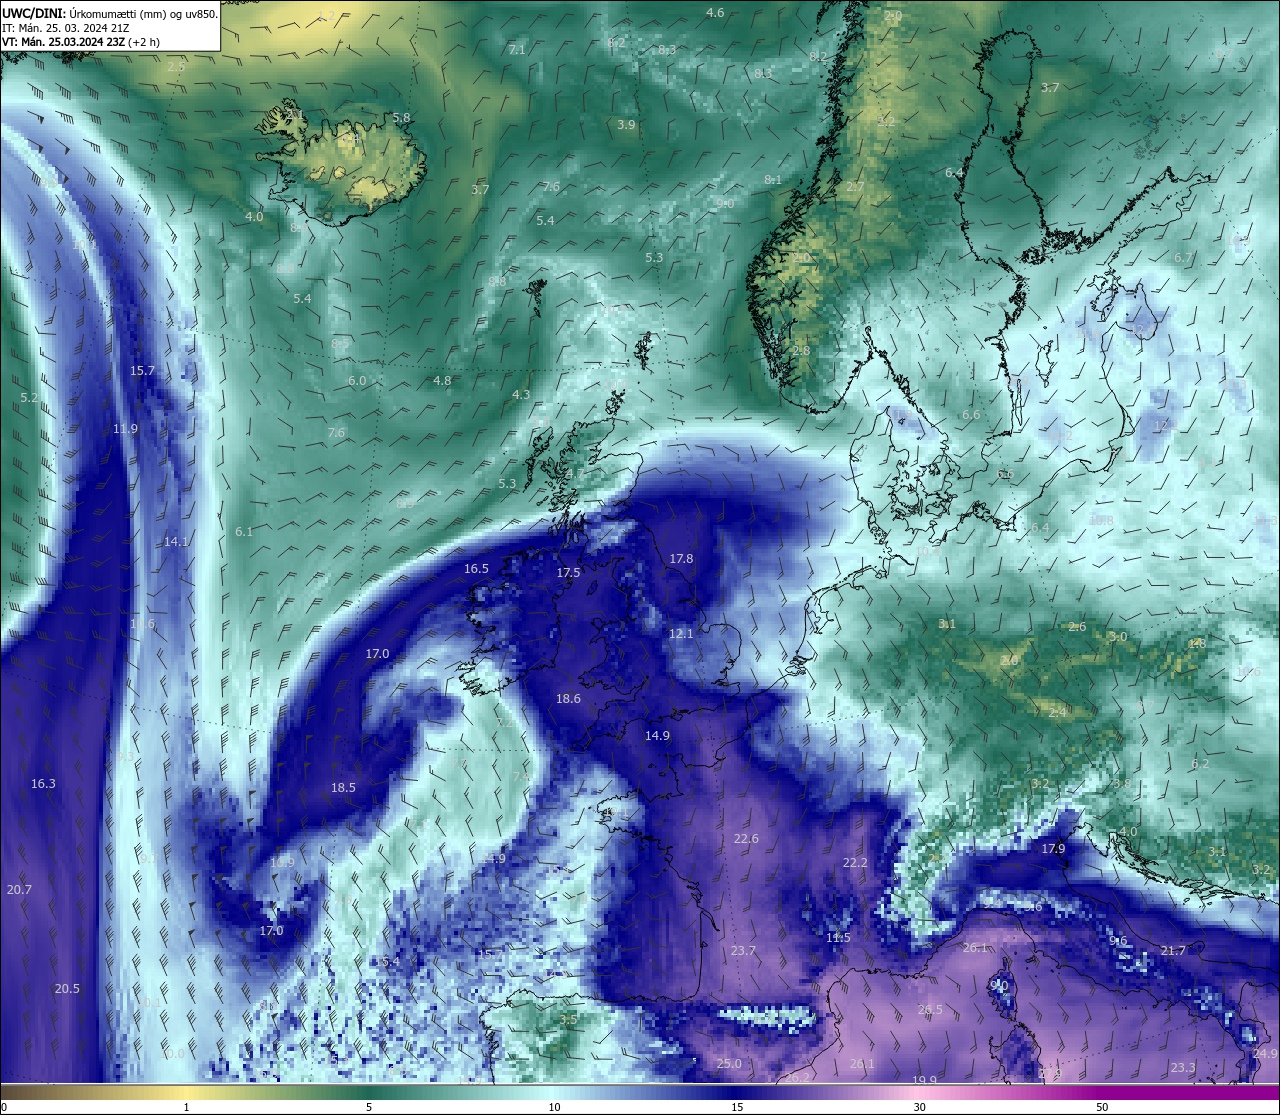1280x1115 pixels.
Task: Click the 6.2 value label
Action: (x=1200, y=764)
